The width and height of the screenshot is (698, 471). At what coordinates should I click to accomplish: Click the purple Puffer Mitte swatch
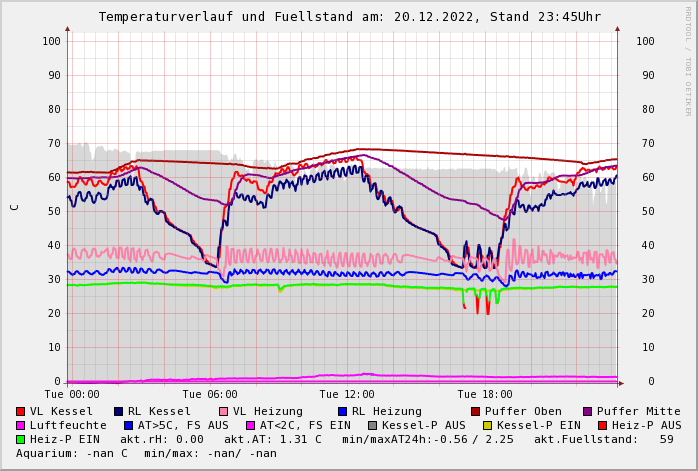[588, 412]
